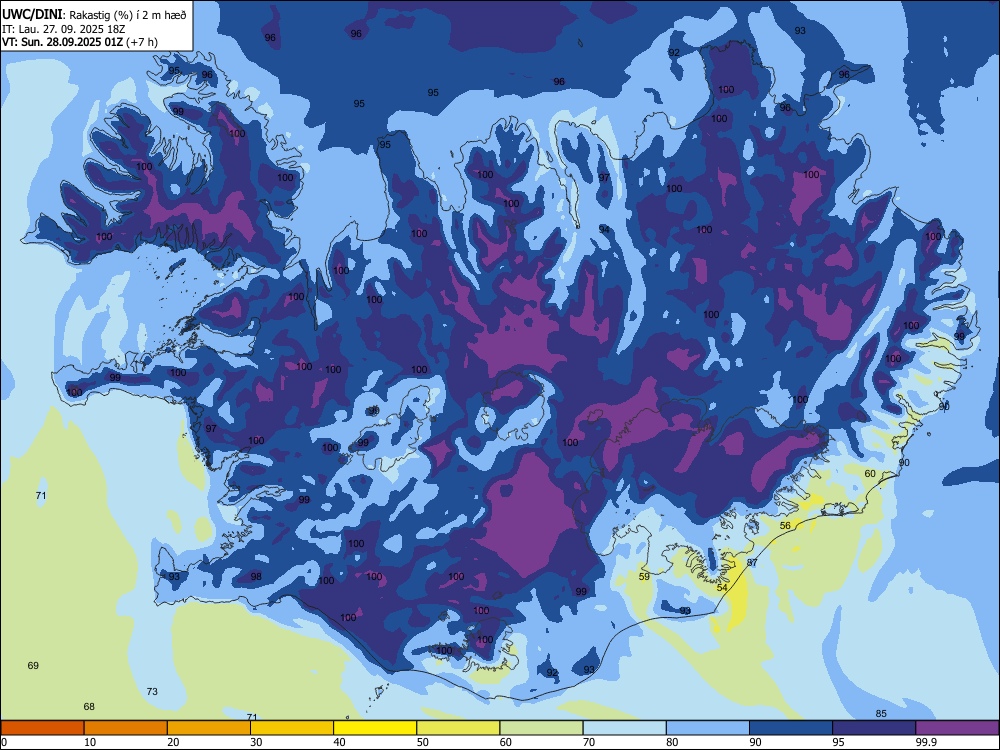
Task: Click the '0' legend scale label
Action: pyautogui.click(x=4, y=742)
